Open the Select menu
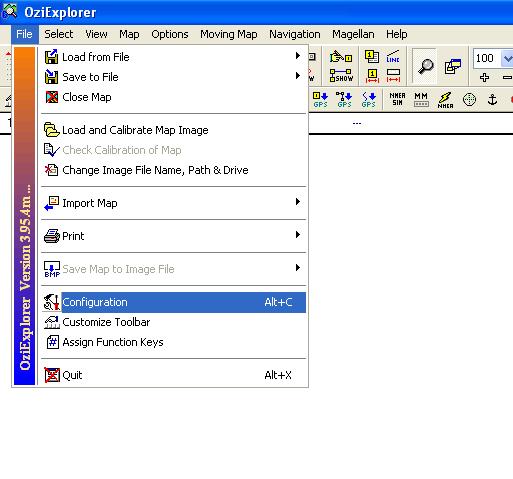Screen dimensions: 513x479 pyautogui.click(x=59, y=34)
